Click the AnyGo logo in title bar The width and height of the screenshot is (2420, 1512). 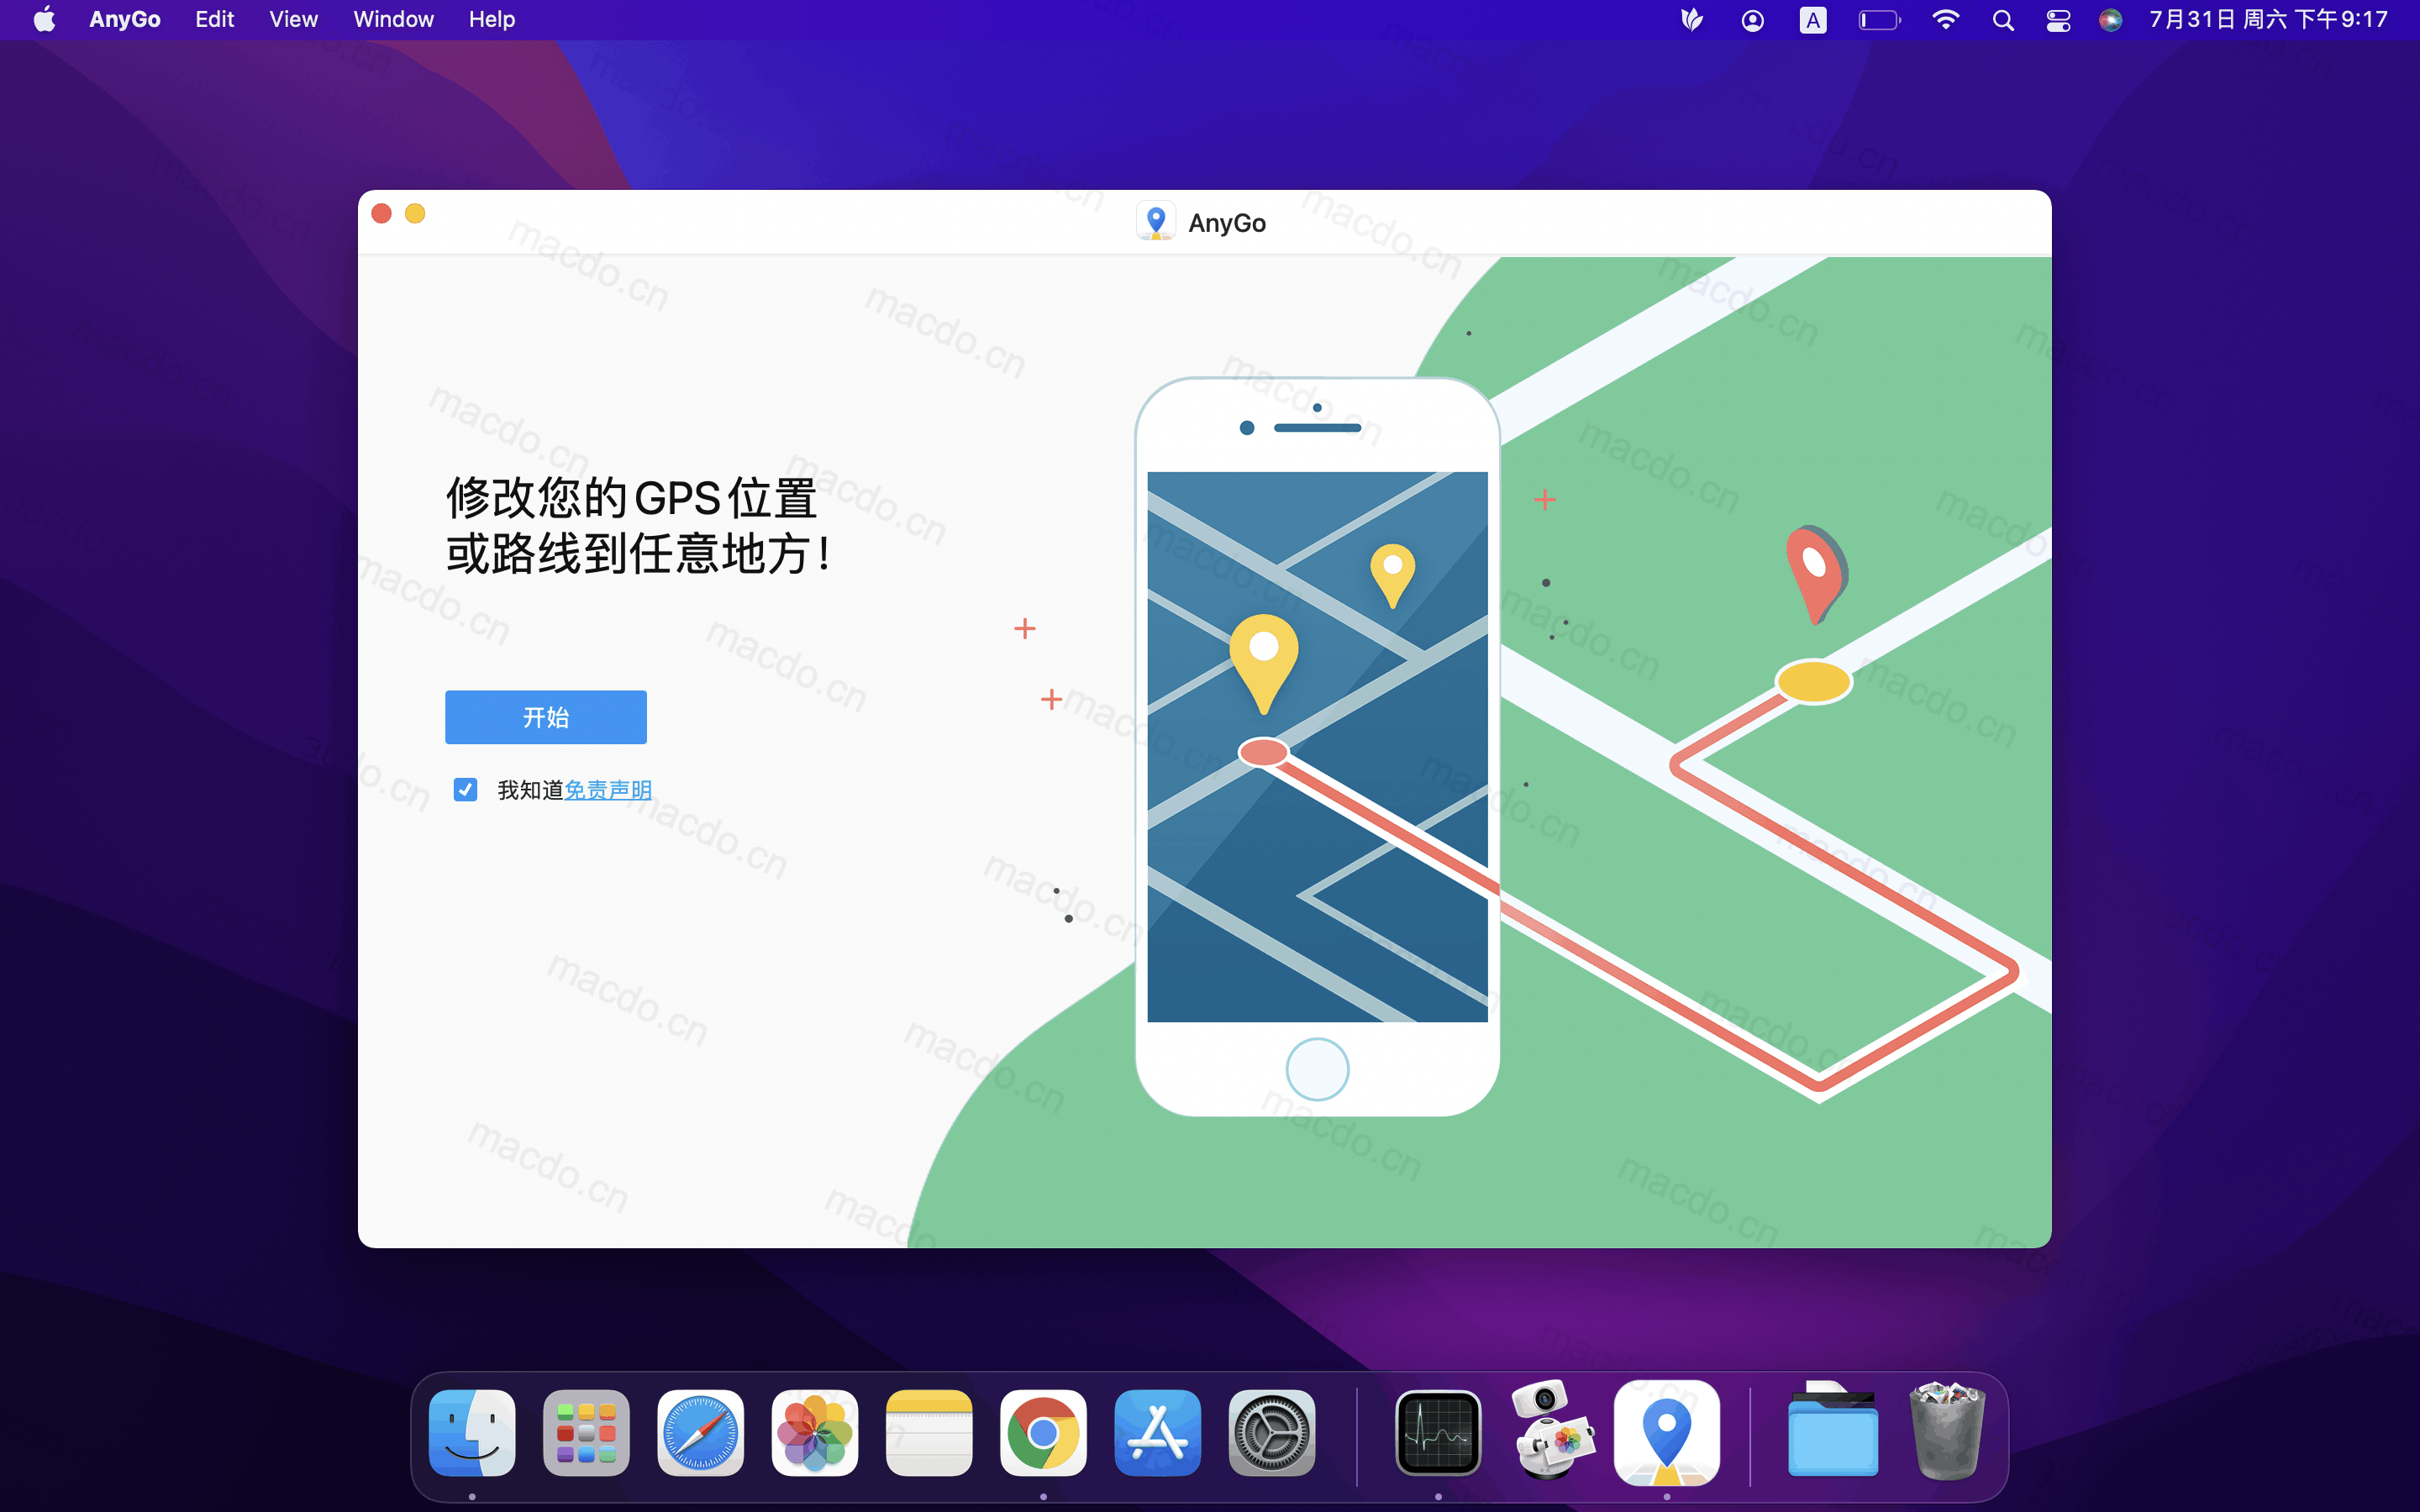pos(1156,222)
